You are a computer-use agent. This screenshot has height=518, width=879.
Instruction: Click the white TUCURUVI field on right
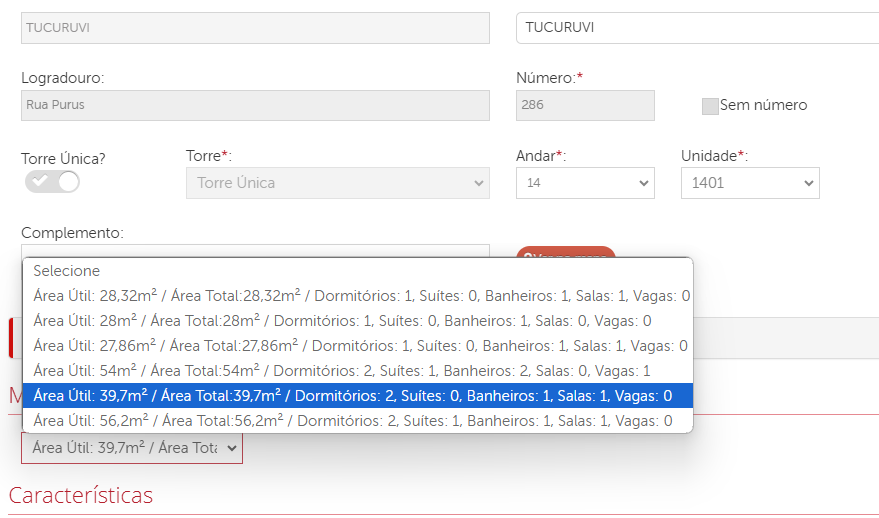click(696, 28)
